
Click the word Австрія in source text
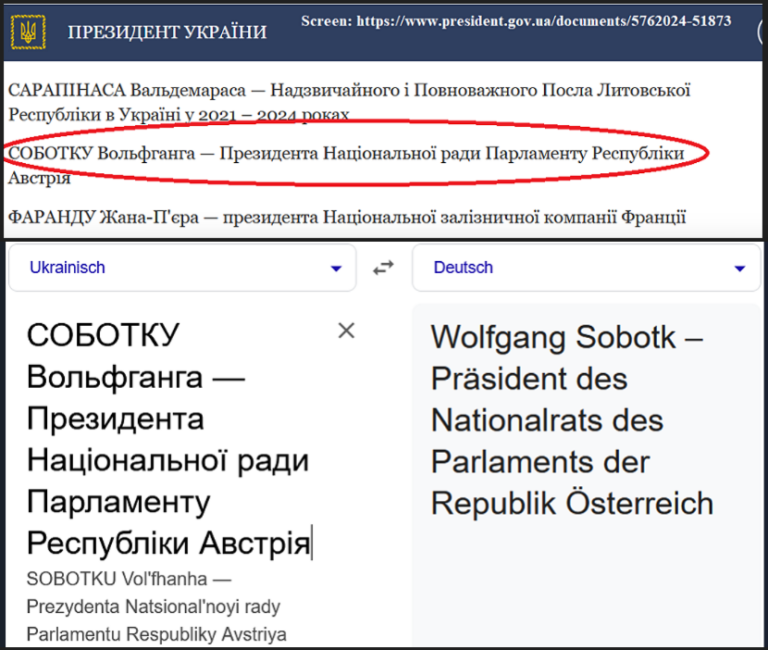coord(255,544)
